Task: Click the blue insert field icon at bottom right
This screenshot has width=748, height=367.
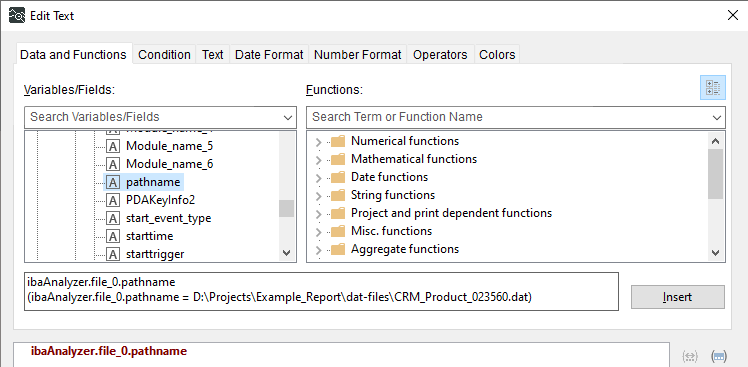Action: tap(718, 356)
